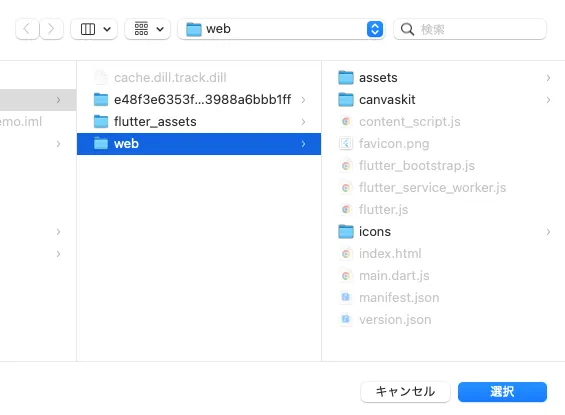This screenshot has width=565, height=415.
Task: Expand the icons folder chevron
Action: click(x=548, y=232)
